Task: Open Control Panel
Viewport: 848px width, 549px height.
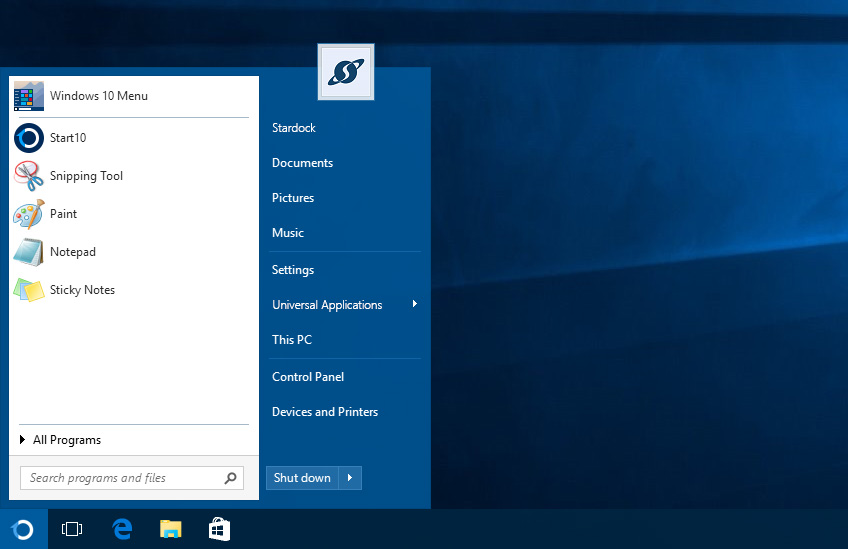Action: coord(308,377)
